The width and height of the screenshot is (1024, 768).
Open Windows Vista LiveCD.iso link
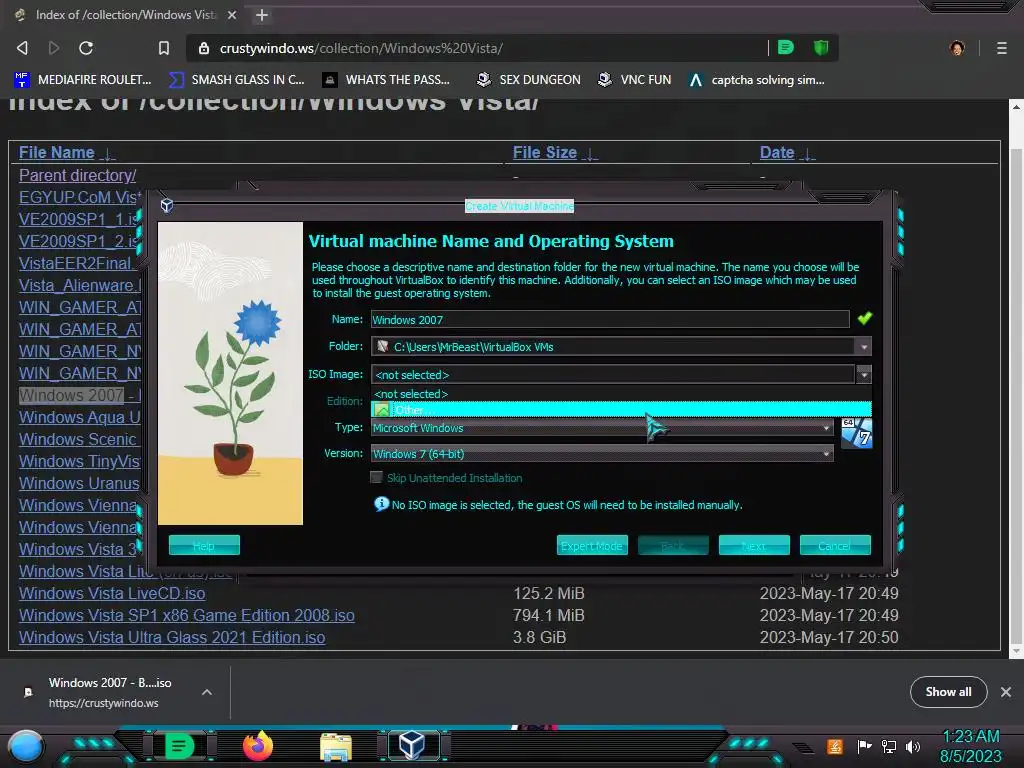[x=112, y=594]
